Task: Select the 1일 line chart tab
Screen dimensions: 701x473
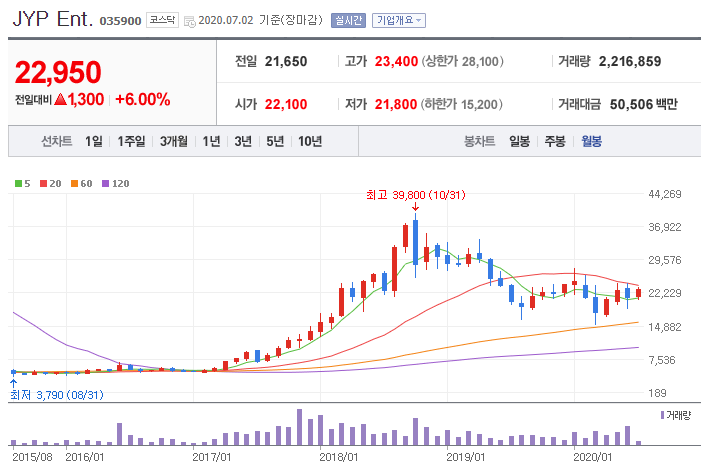Action: 94,141
